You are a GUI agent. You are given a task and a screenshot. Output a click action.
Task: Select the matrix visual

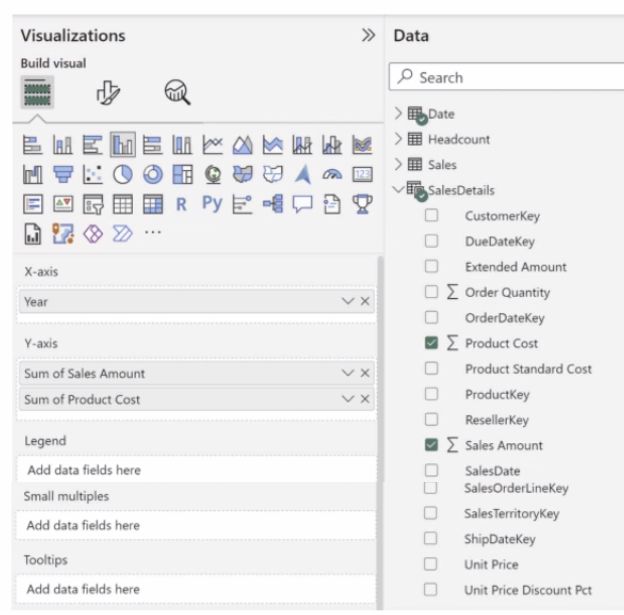coord(153,204)
